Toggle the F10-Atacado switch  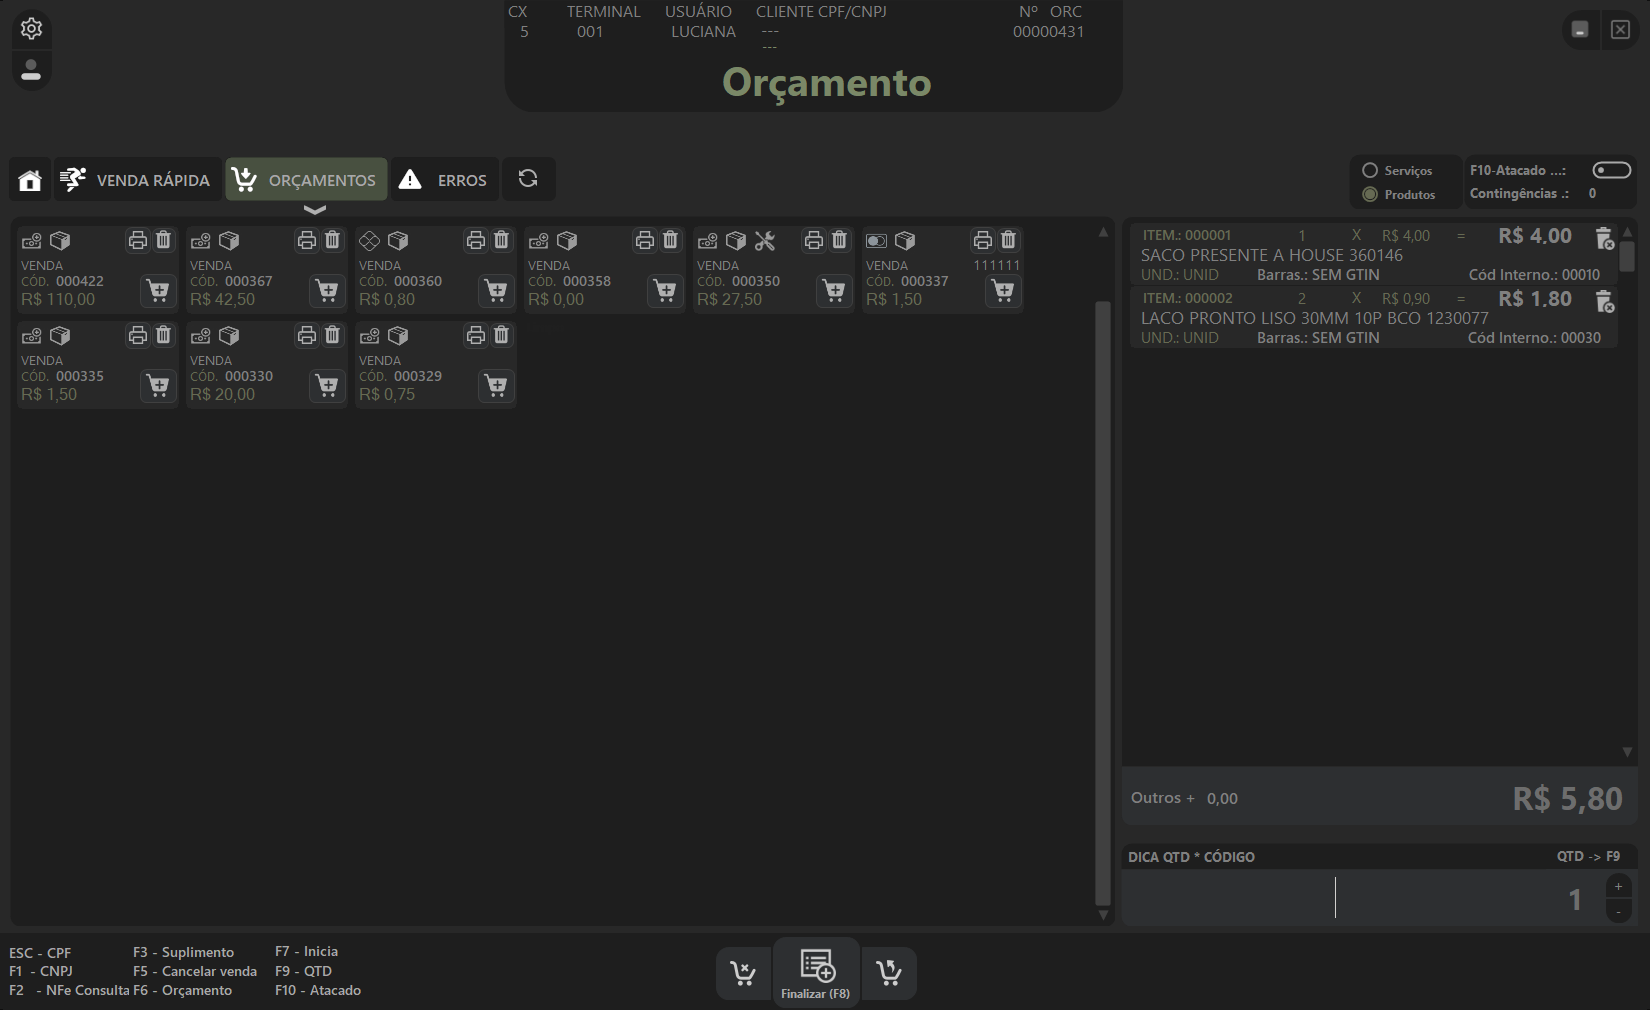click(1611, 170)
